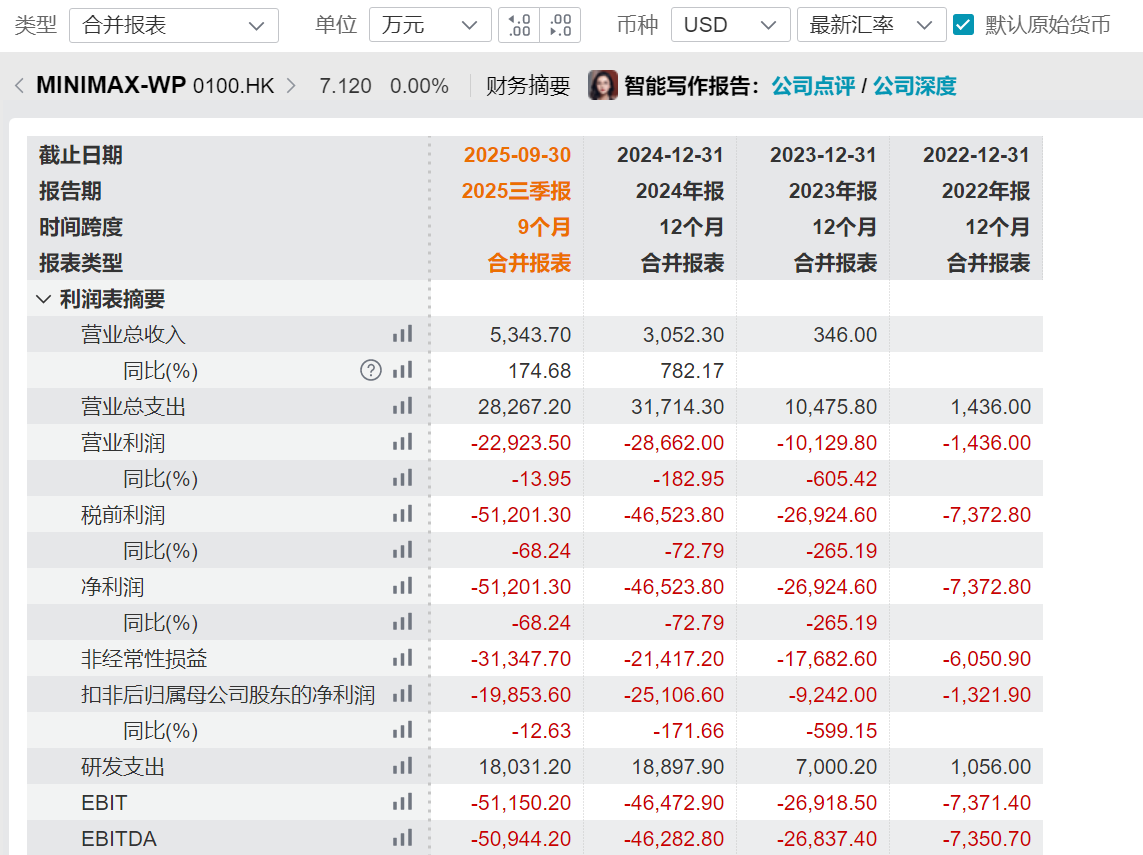
Task: Click the help question mark by 同比(%)
Action: 371,371
